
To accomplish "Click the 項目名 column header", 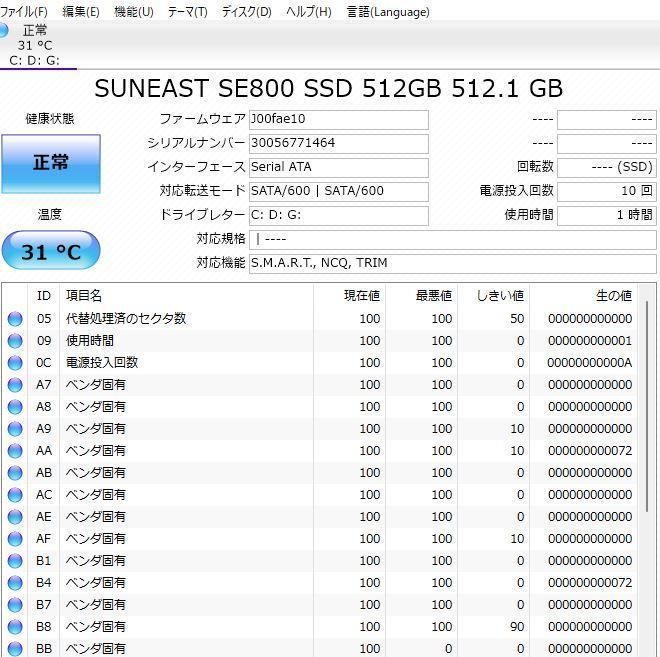I will click(187, 296).
